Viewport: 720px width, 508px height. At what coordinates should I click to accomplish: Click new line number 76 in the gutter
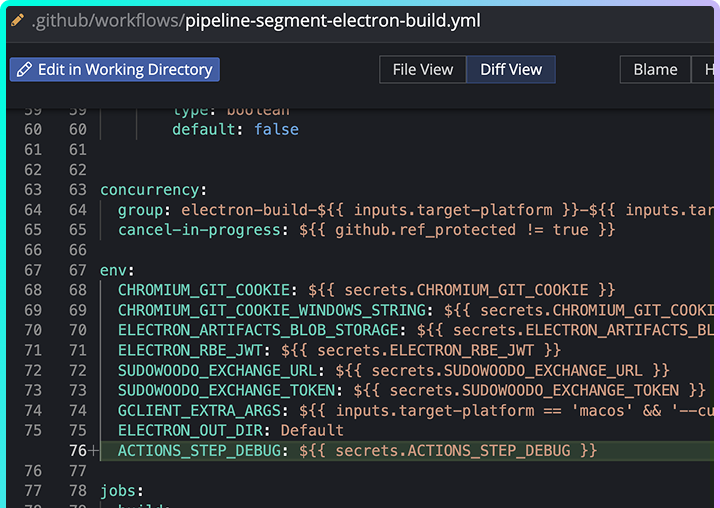(x=76, y=451)
